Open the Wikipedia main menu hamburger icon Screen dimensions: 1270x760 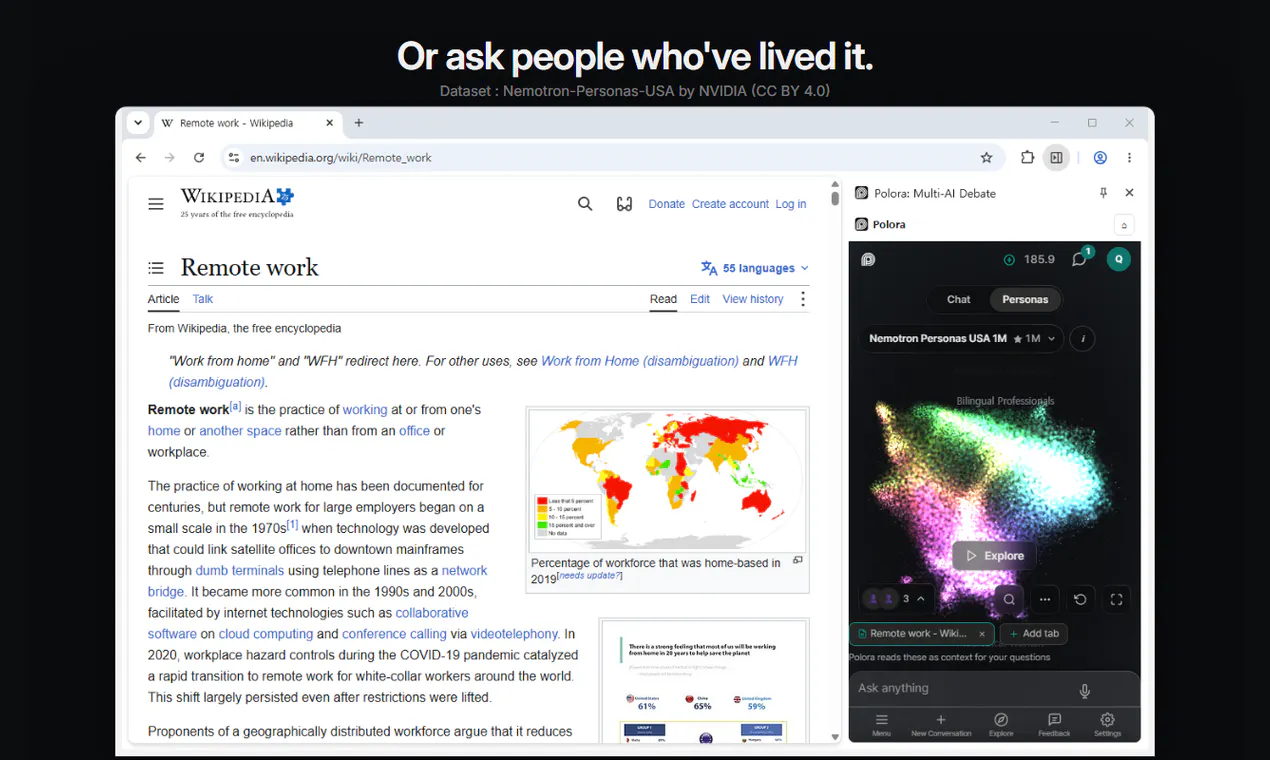tap(156, 204)
